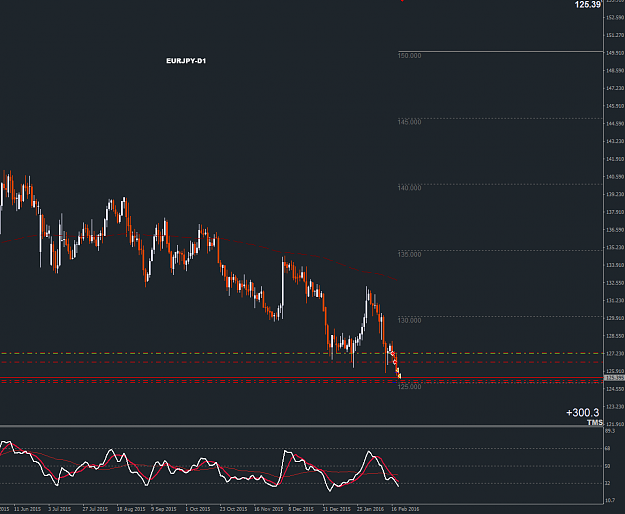The width and height of the screenshot is (625, 514).
Task: Click the 135.230 price axis label
Action: point(615,247)
